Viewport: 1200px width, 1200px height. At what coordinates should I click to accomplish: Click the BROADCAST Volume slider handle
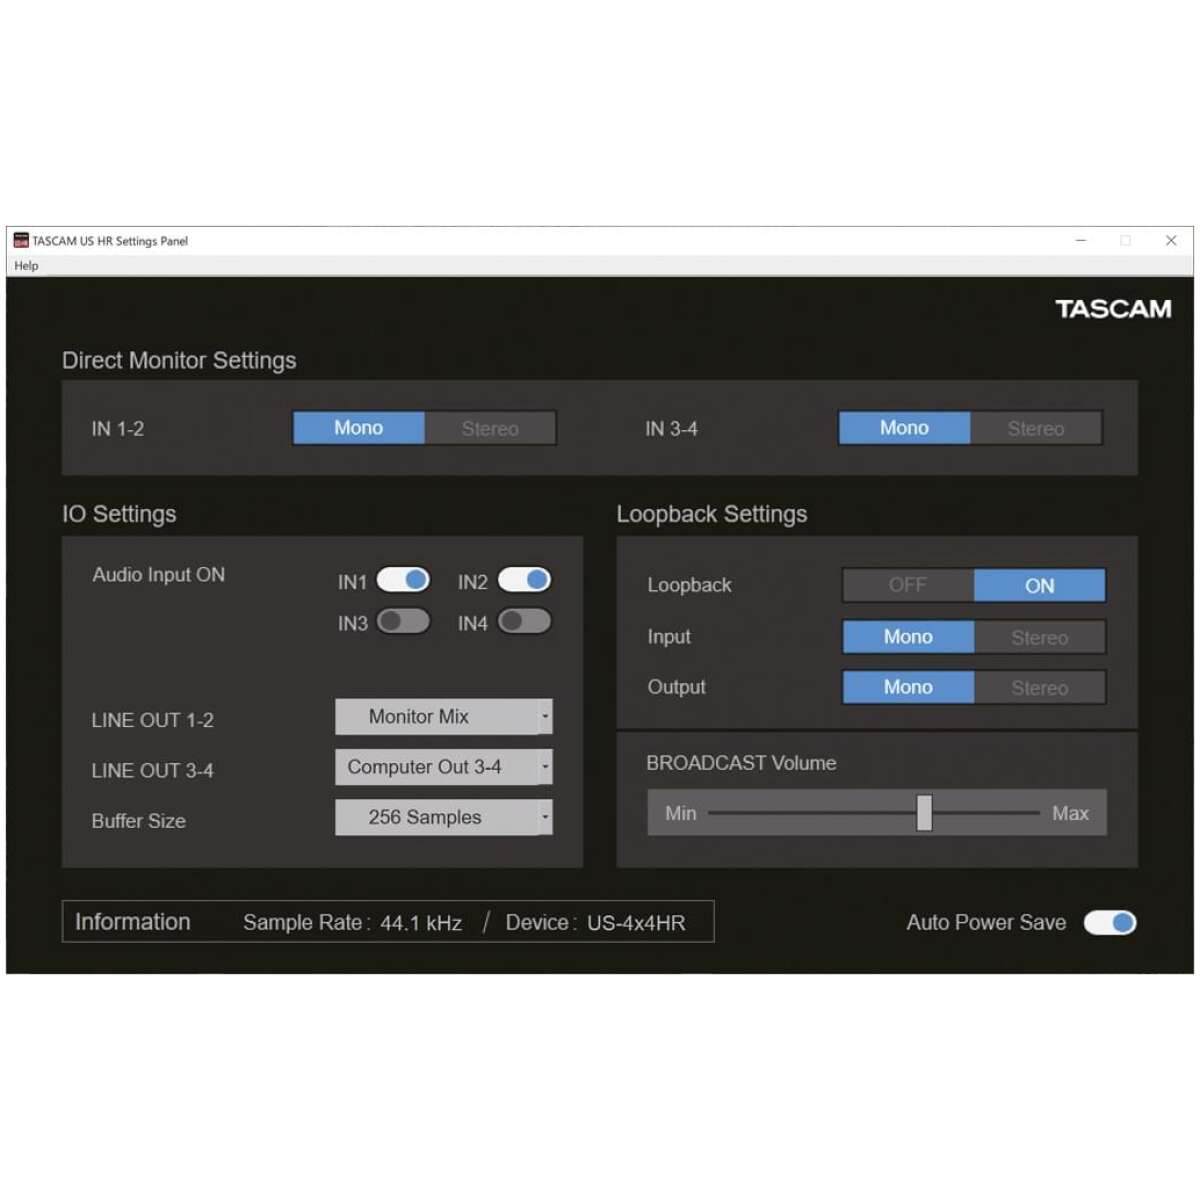924,813
